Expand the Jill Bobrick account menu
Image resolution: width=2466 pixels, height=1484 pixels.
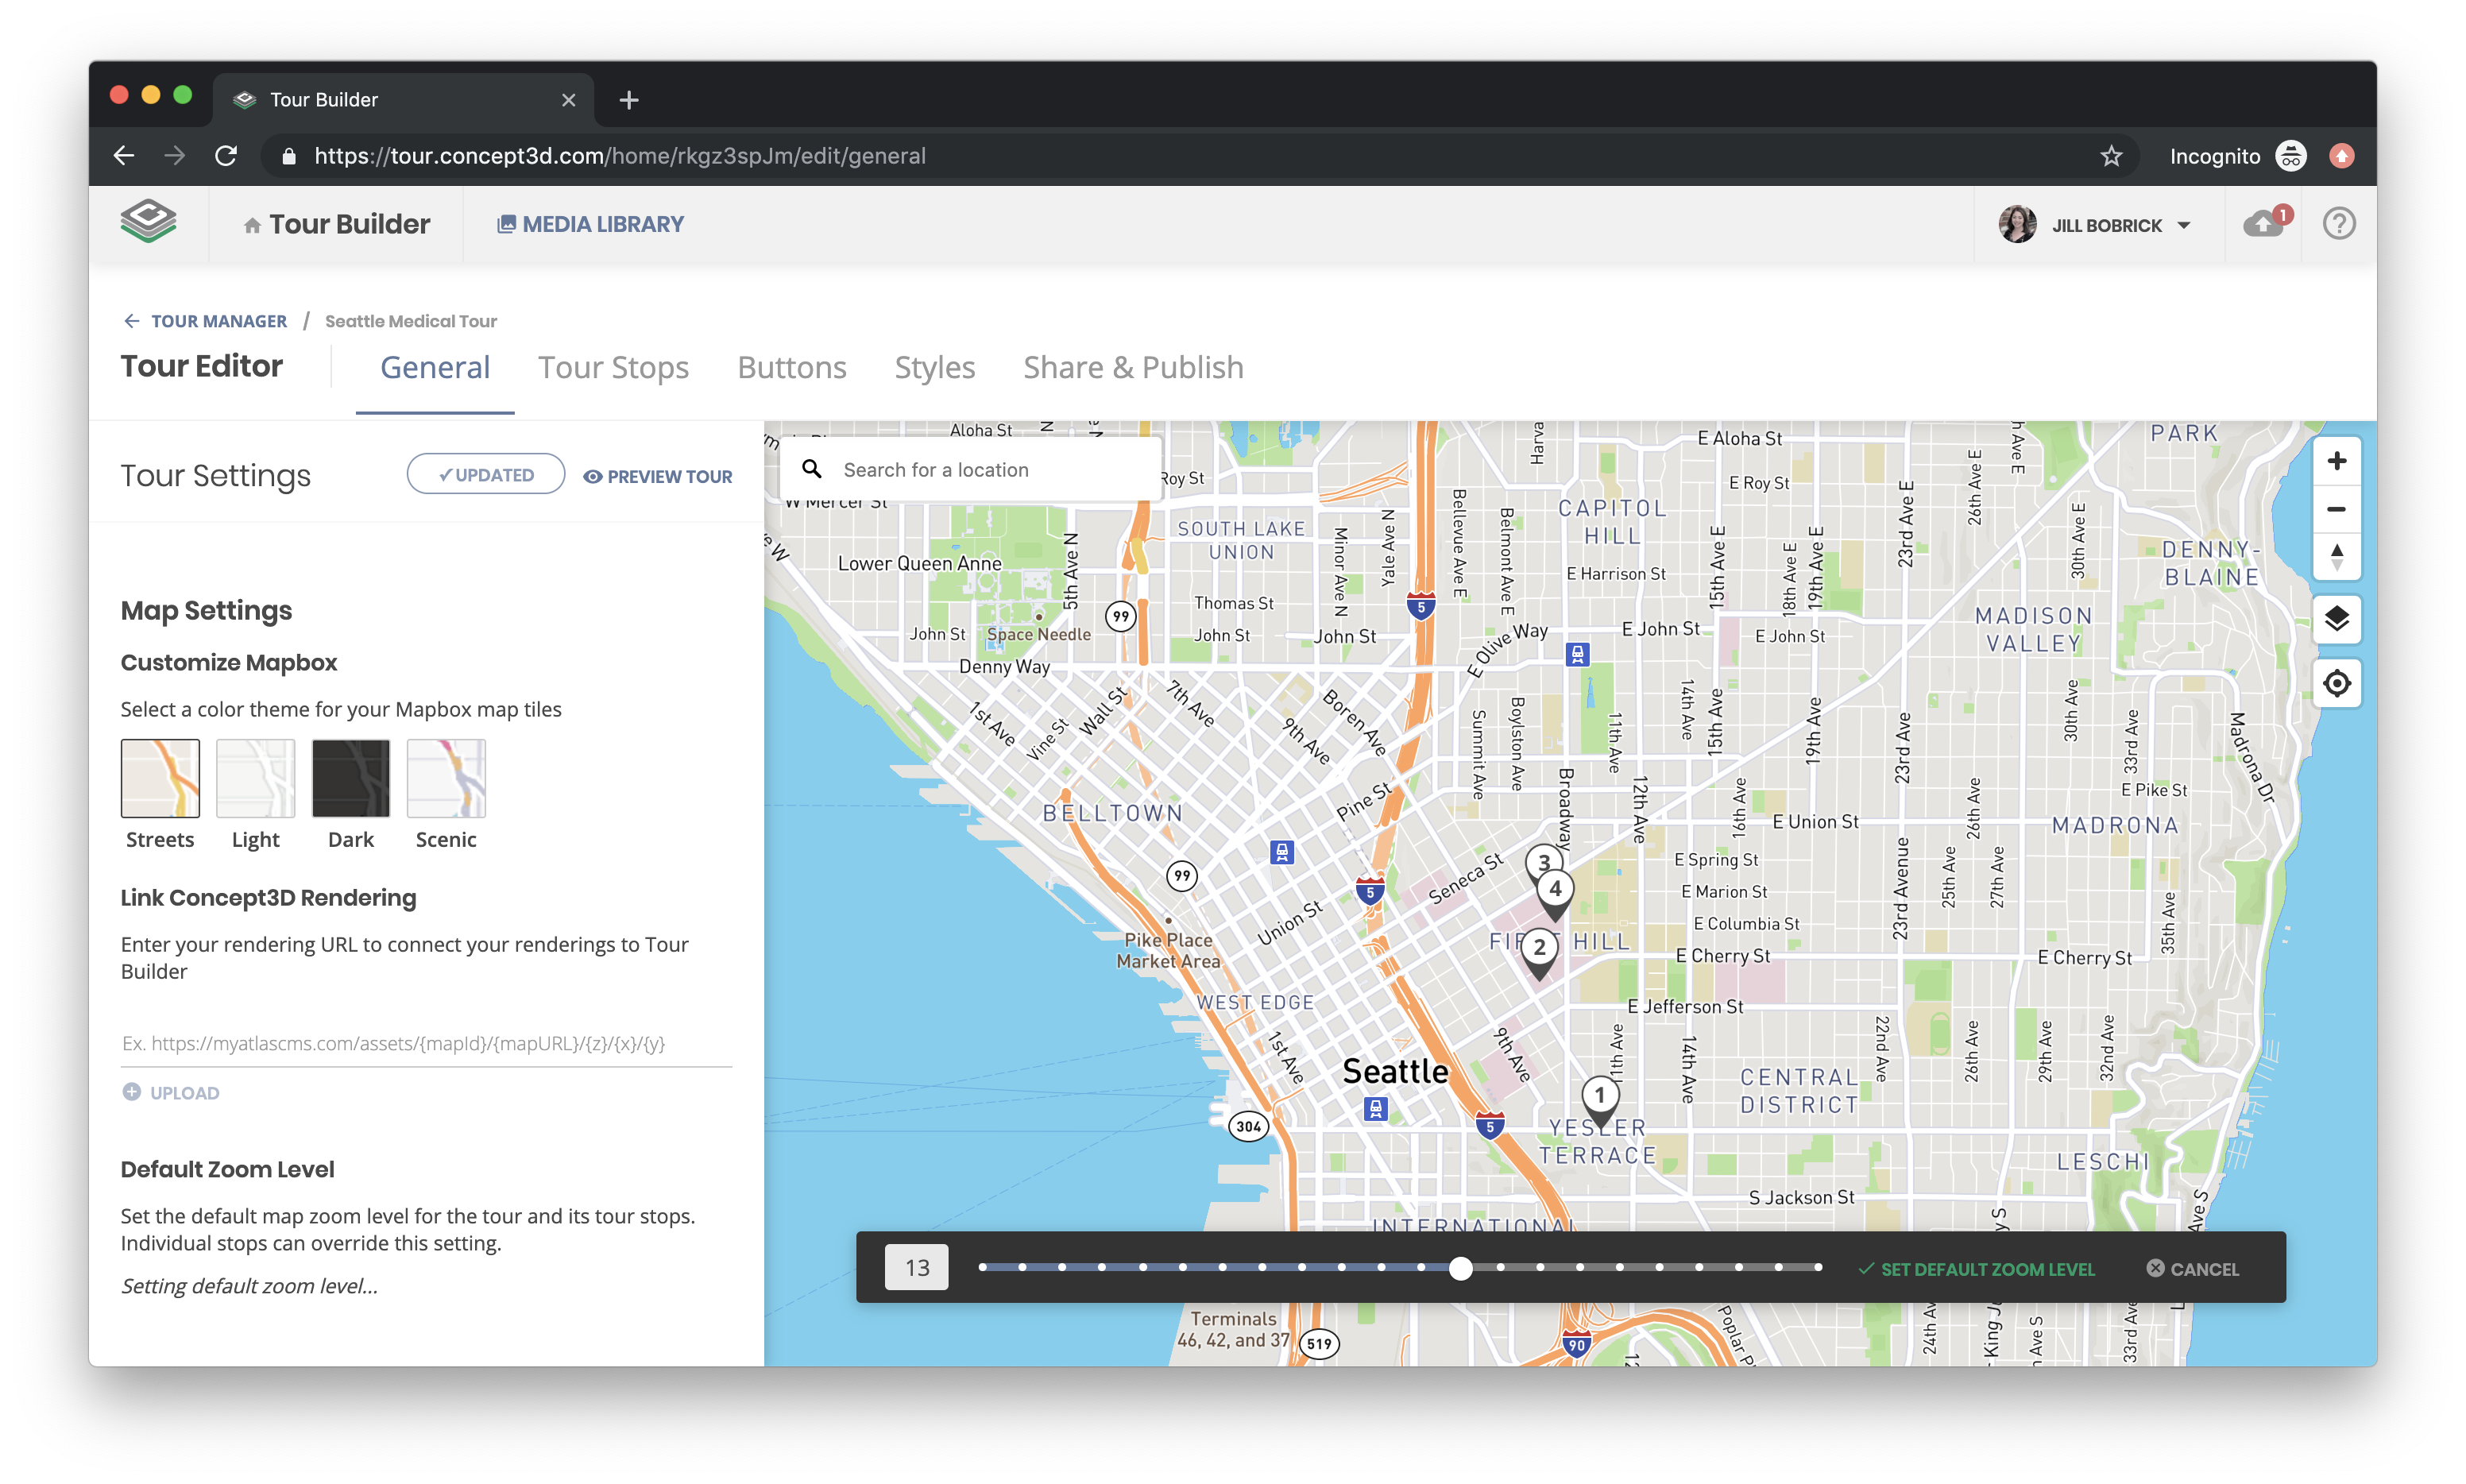(2121, 225)
